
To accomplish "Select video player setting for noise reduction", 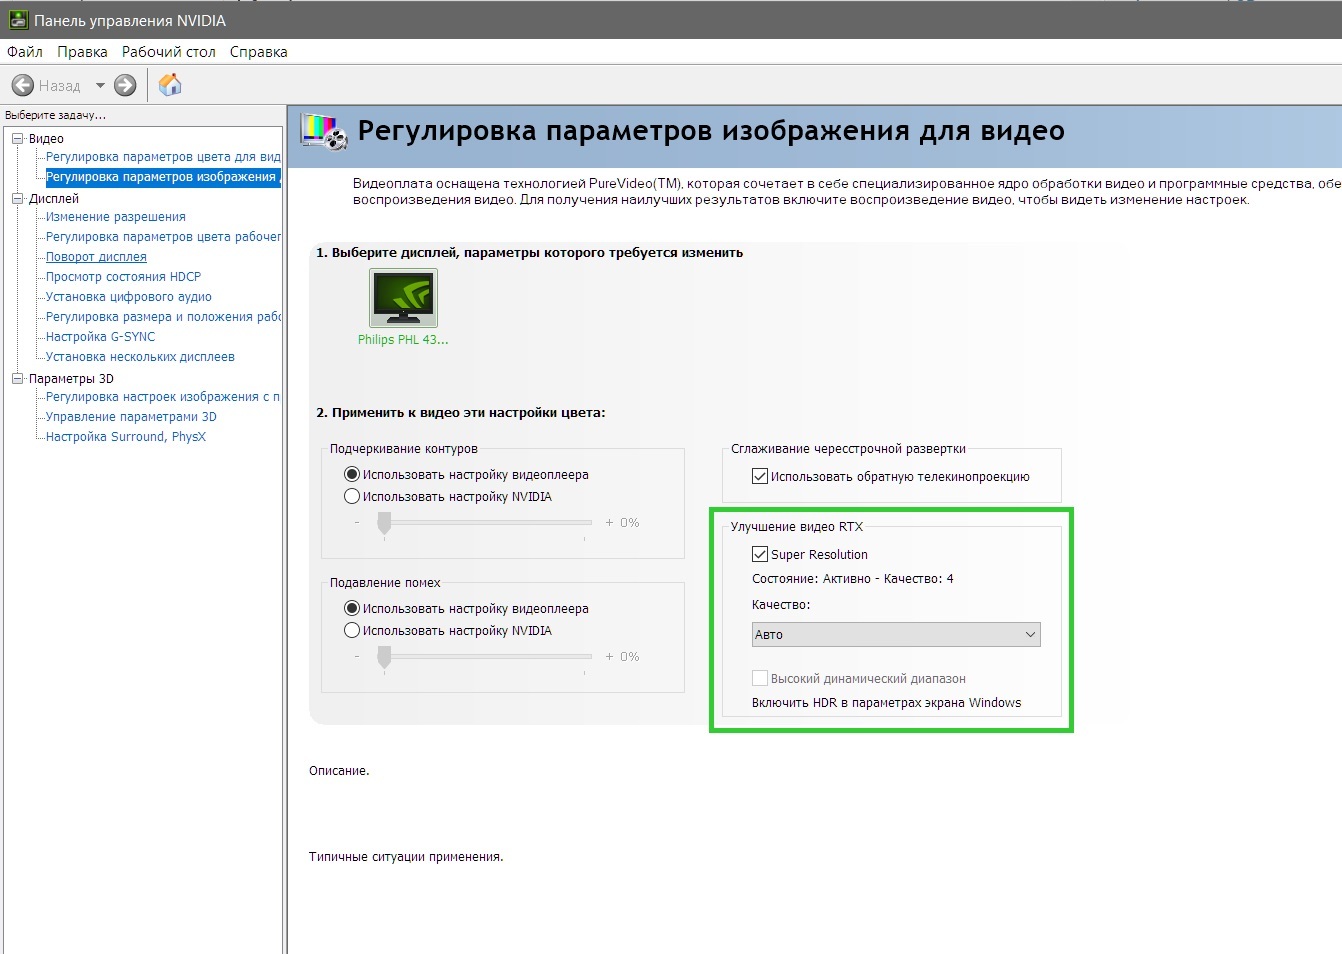I will pyautogui.click(x=352, y=609).
